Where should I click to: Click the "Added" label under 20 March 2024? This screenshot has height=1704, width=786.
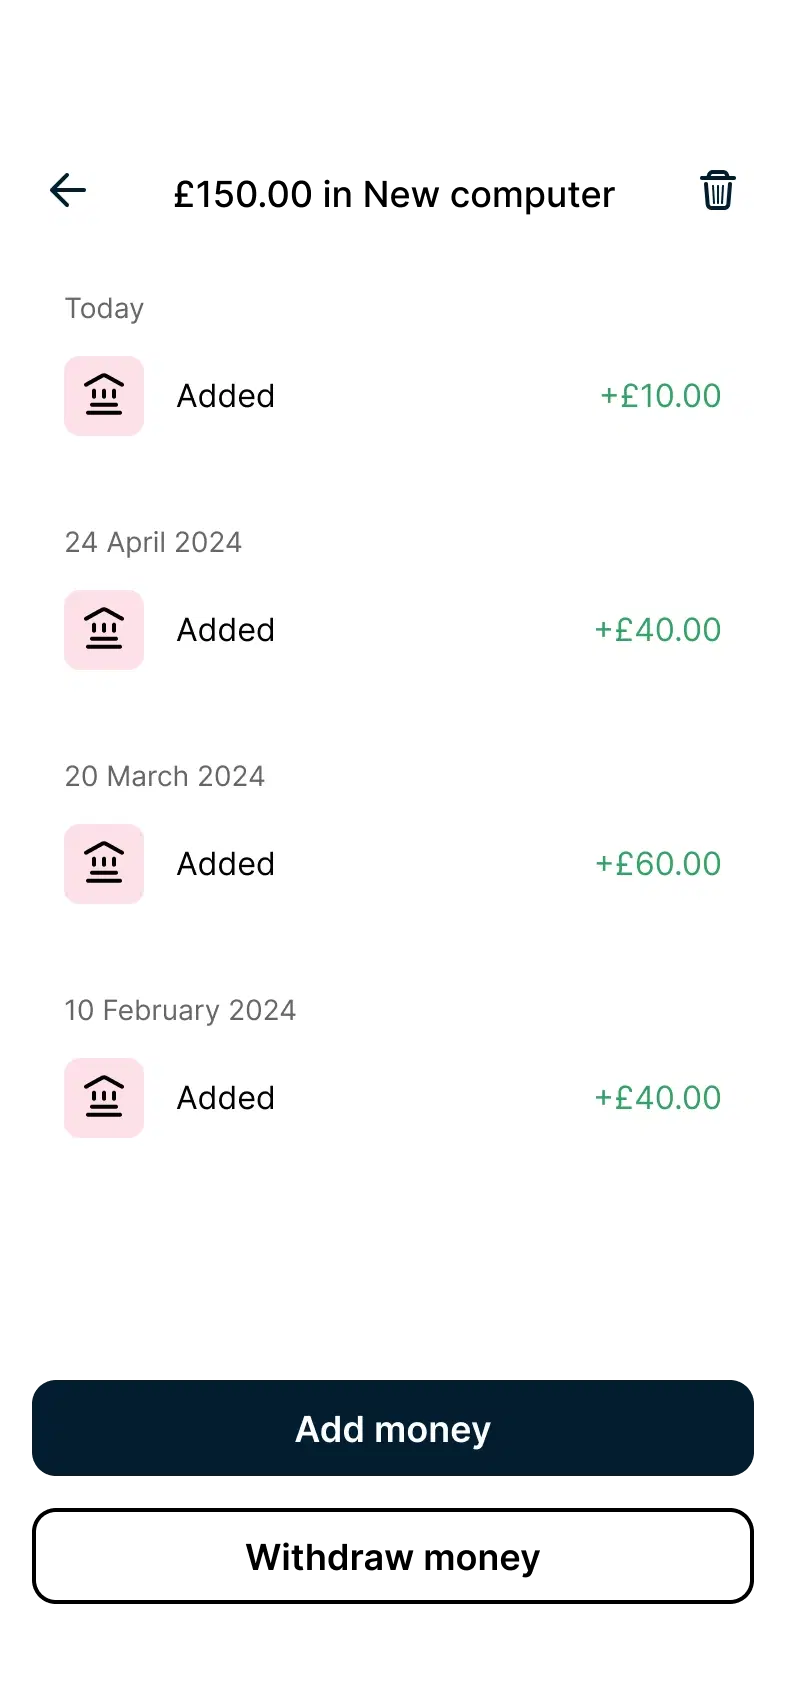226,864
